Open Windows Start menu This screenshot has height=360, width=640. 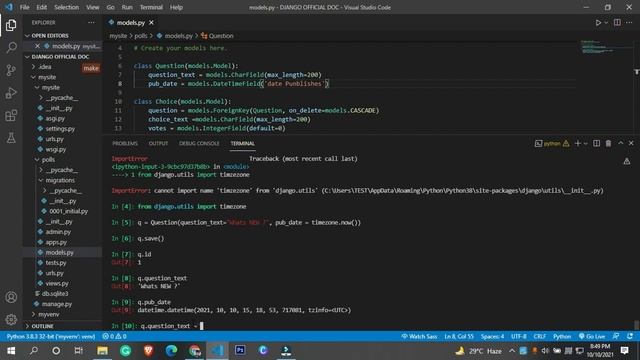[x=11, y=351]
